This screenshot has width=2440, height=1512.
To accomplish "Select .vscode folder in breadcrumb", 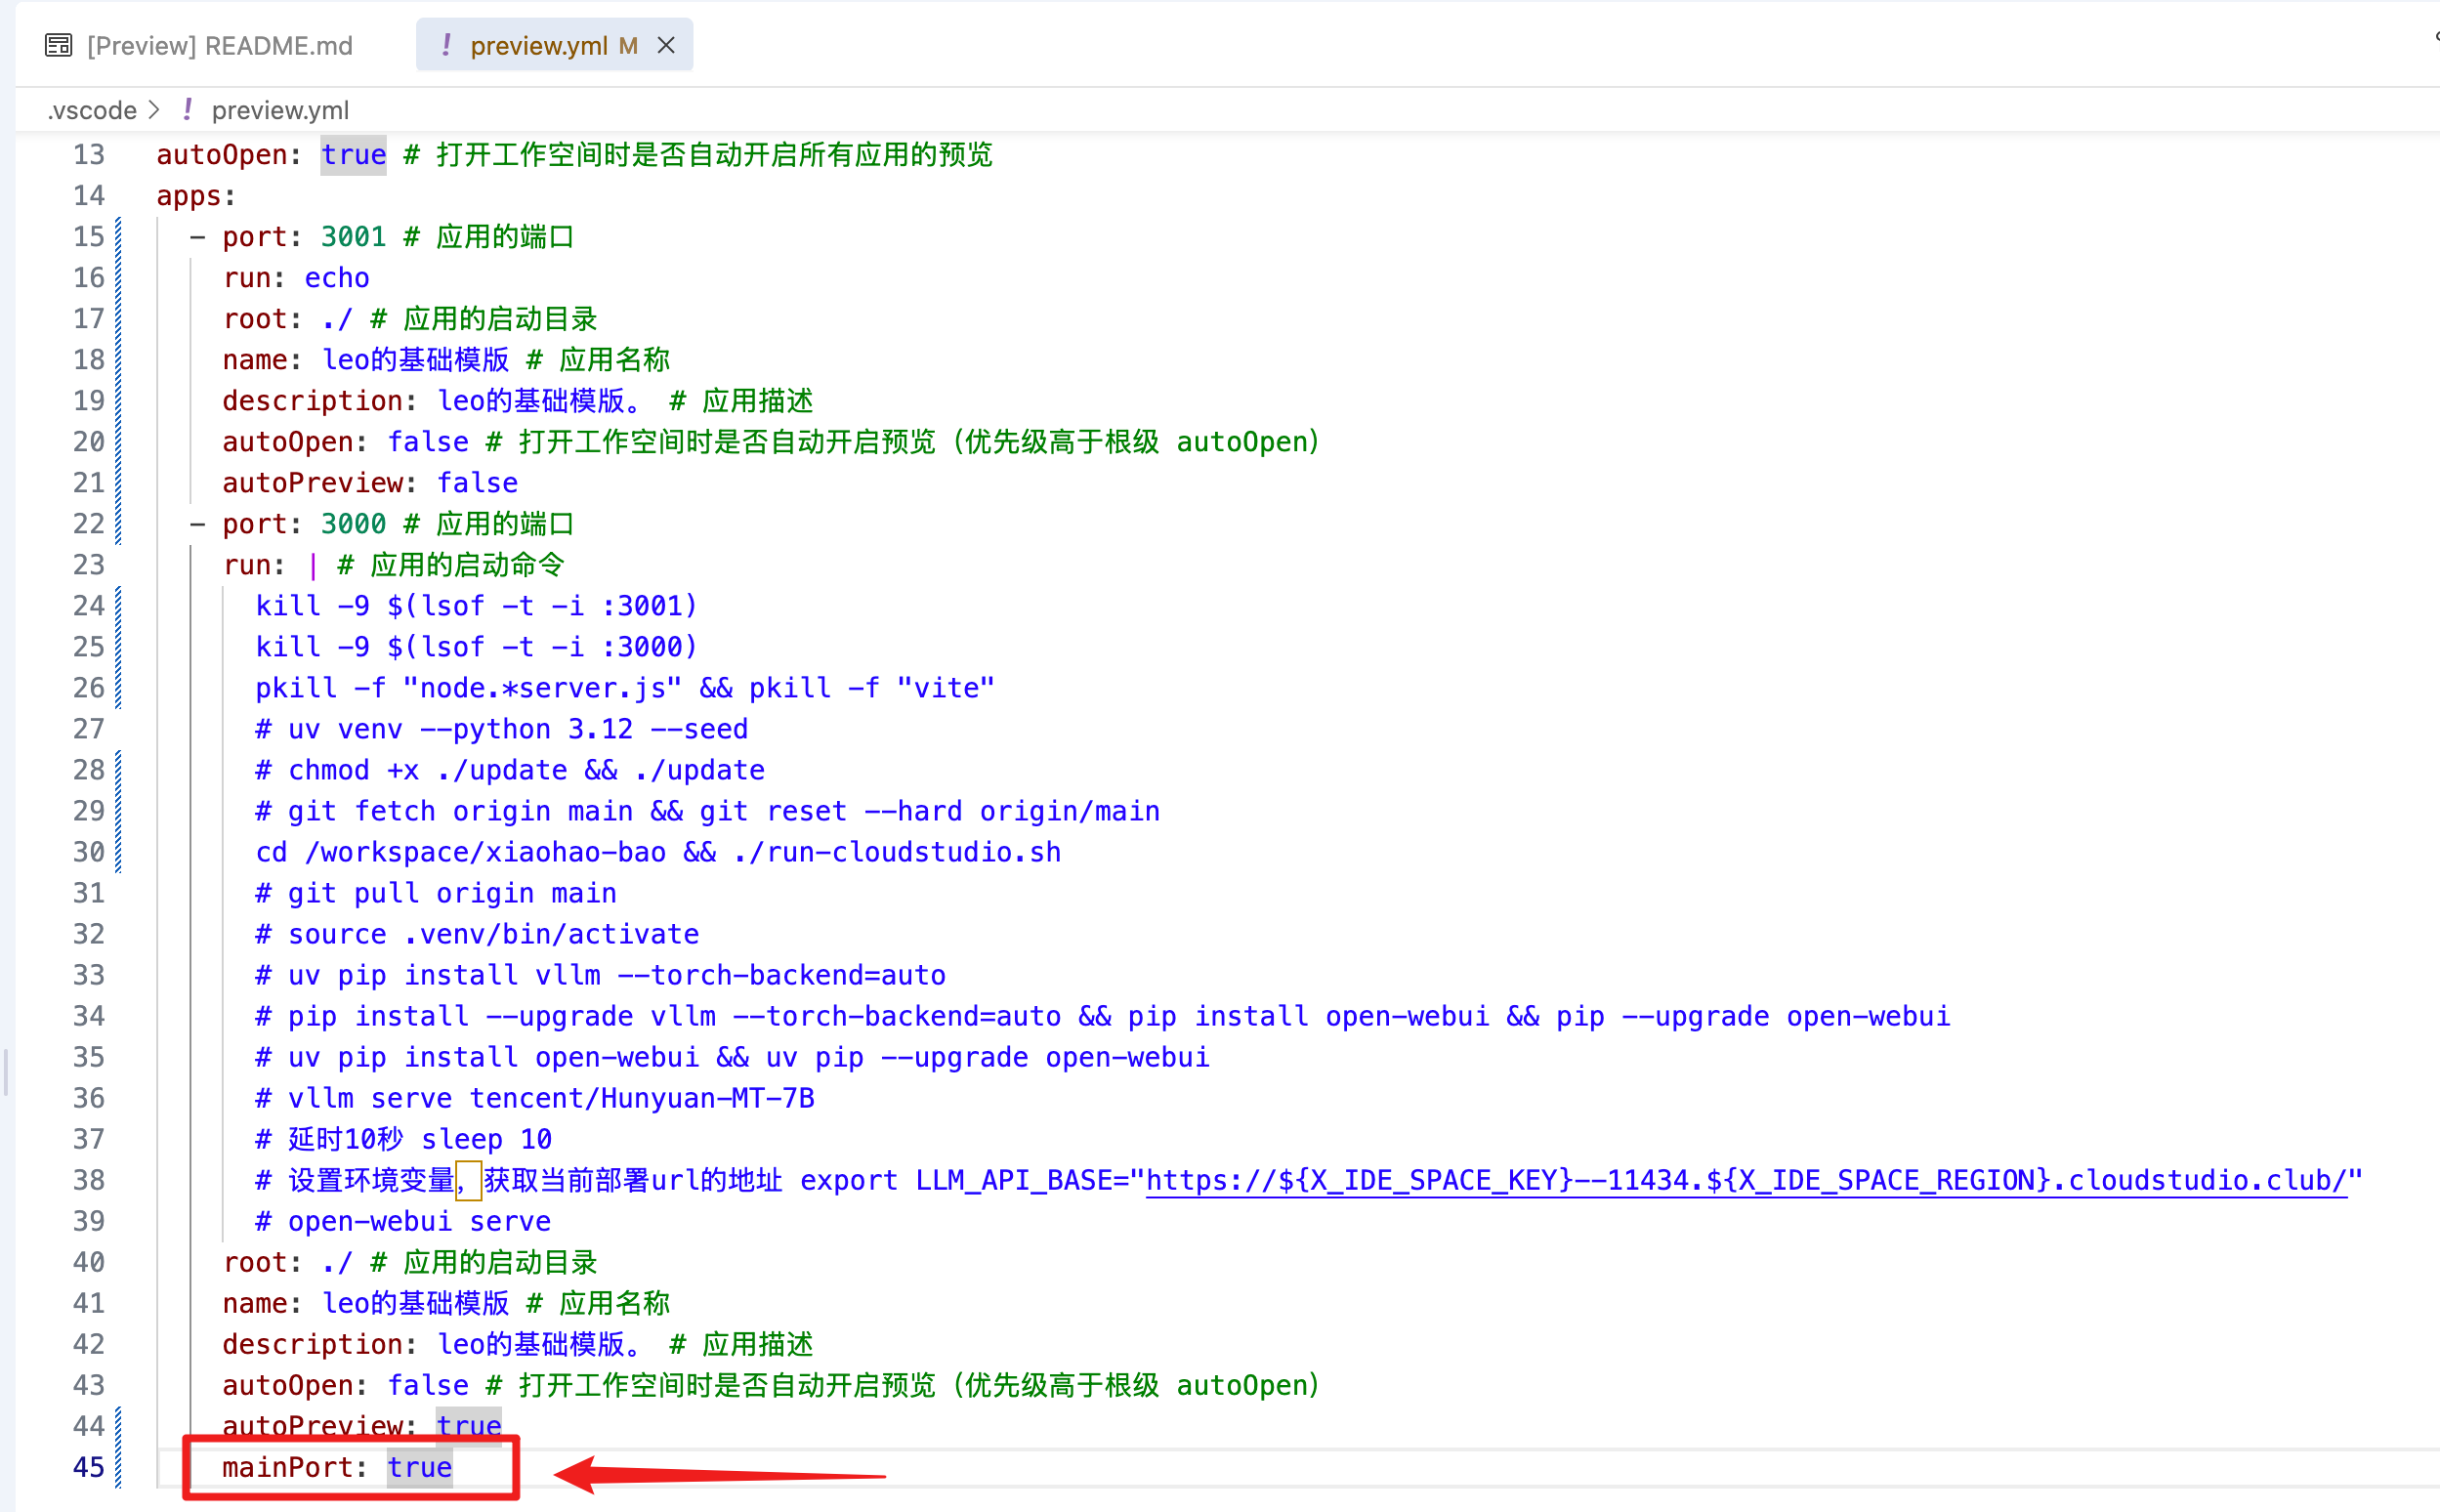I will [92, 110].
